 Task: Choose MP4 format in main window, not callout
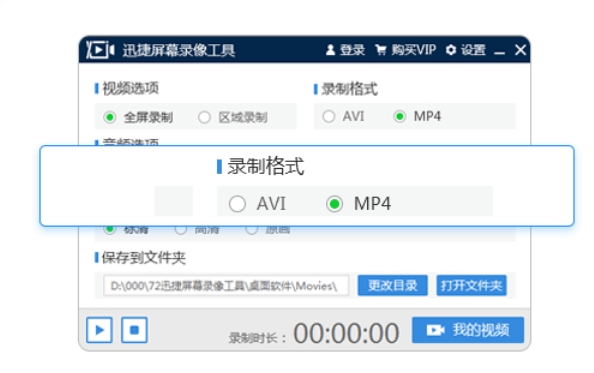(400, 116)
